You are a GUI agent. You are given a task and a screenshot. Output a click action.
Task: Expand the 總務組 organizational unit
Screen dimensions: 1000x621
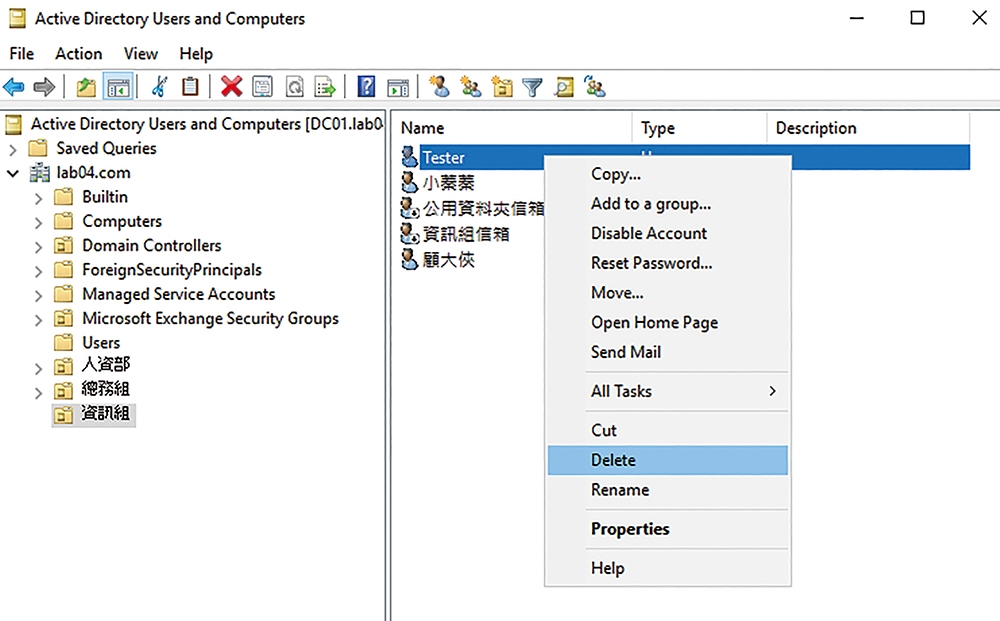(x=38, y=393)
